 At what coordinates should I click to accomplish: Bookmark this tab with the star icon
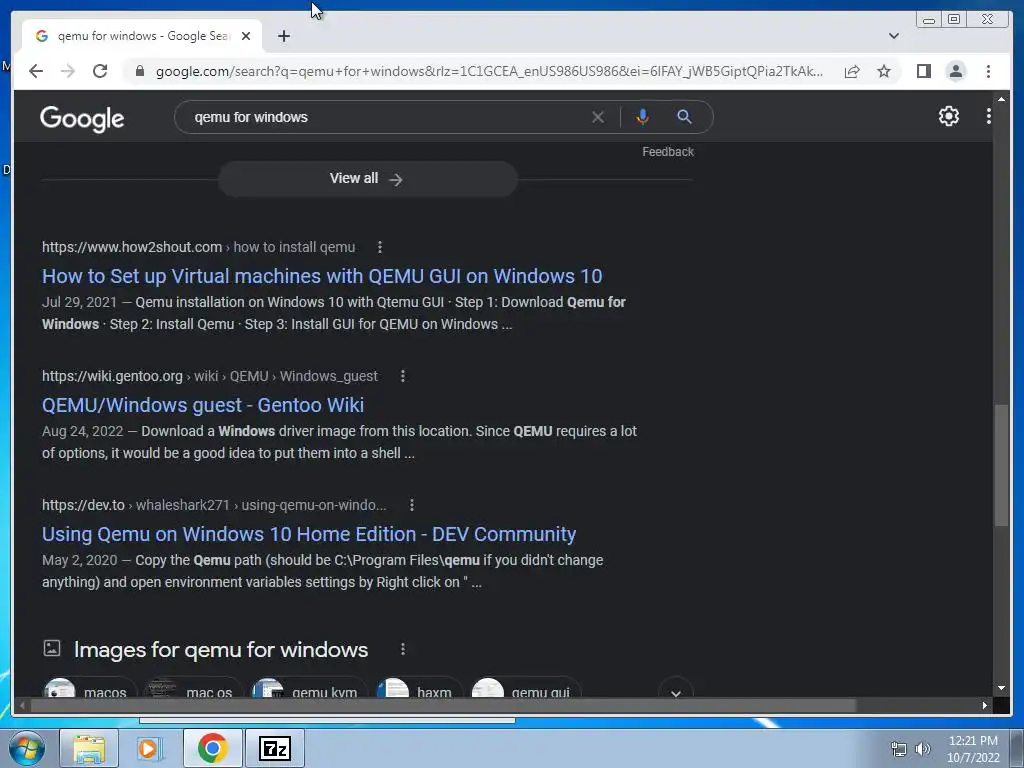(x=884, y=71)
